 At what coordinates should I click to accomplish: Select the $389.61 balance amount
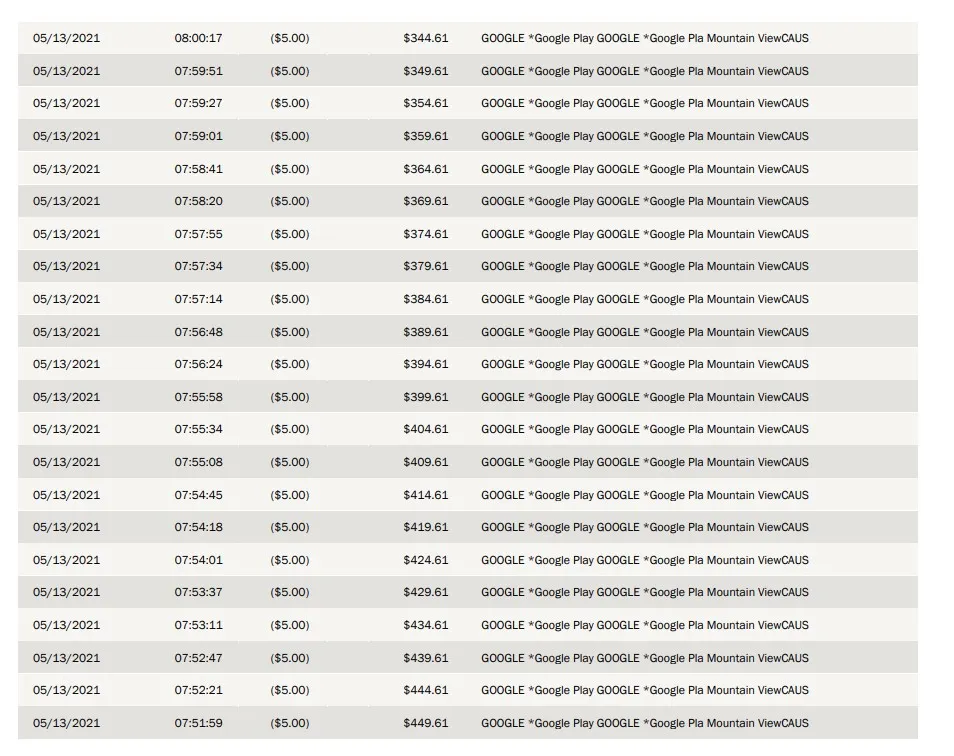[426, 332]
